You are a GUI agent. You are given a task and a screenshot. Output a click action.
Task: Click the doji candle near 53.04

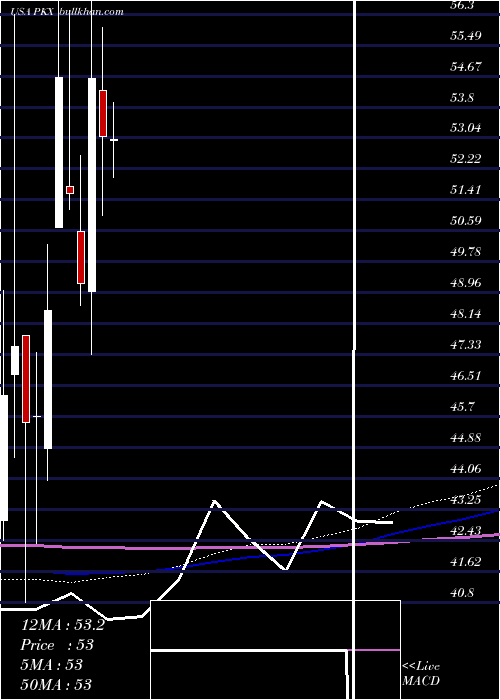[x=114, y=140]
